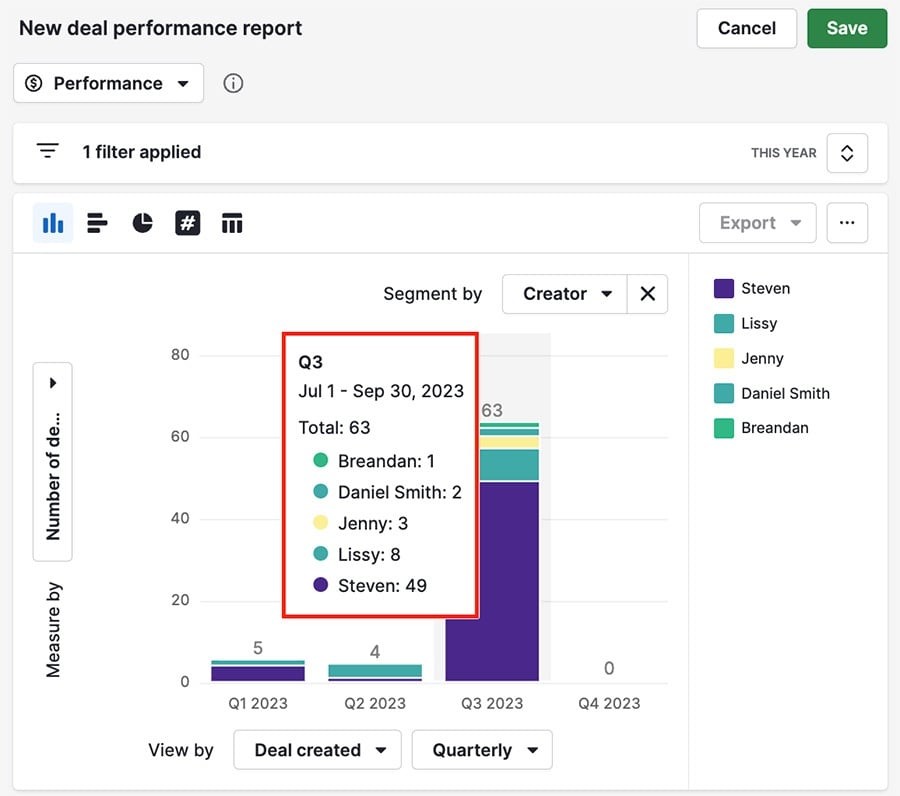The height and width of the screenshot is (796, 900).
Task: Remove the Creator segment with the X
Action: click(x=647, y=293)
